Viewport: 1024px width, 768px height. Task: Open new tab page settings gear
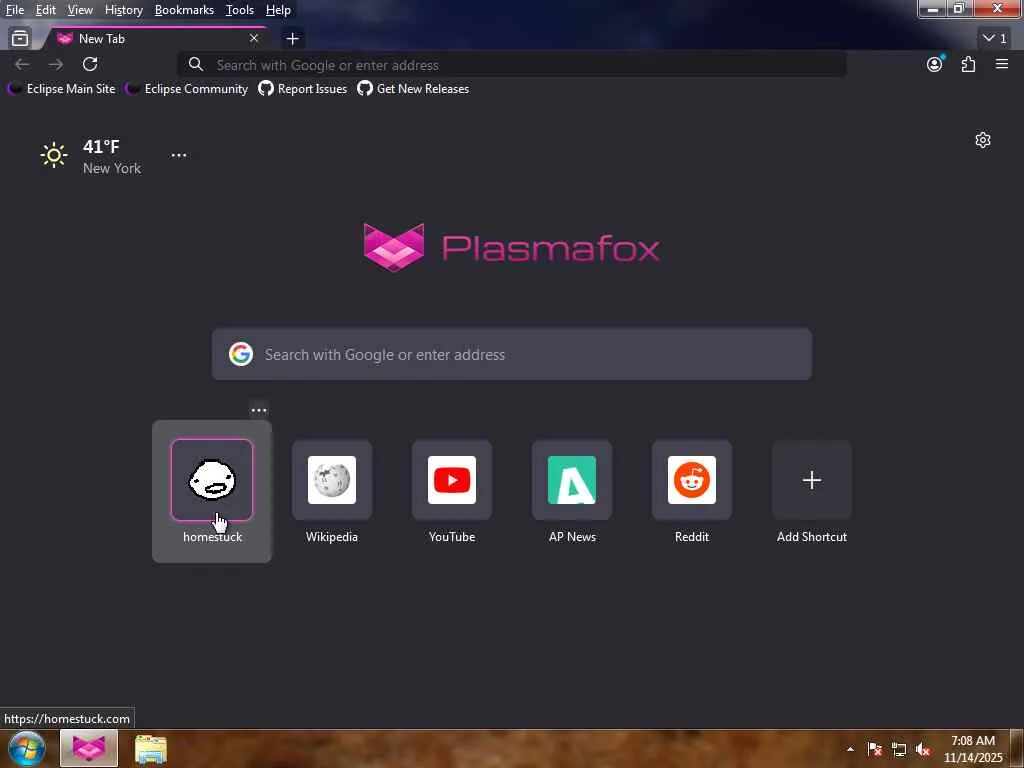(x=982, y=140)
